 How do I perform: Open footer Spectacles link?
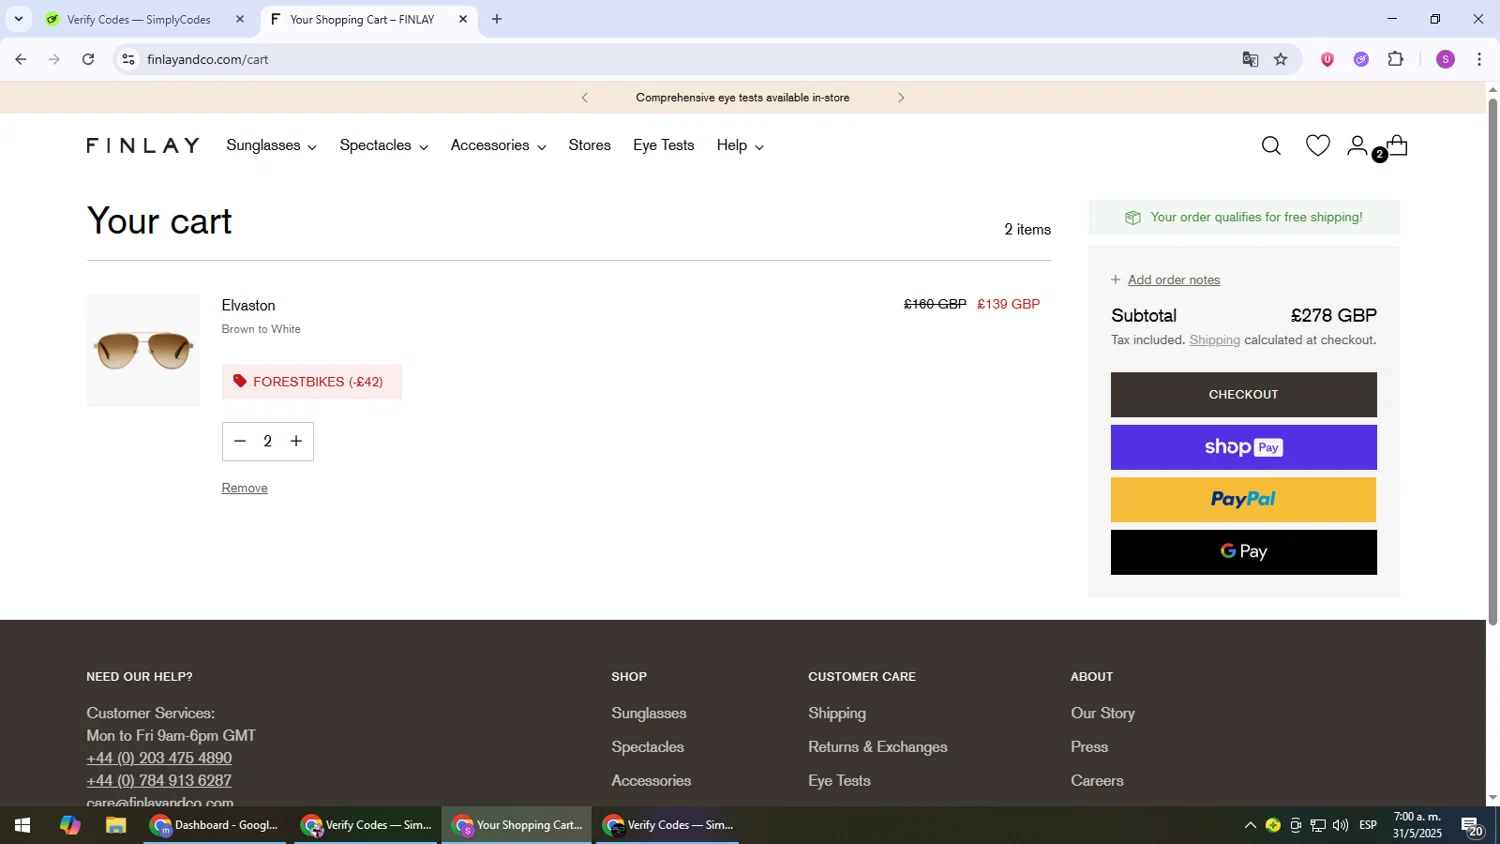[x=647, y=747]
